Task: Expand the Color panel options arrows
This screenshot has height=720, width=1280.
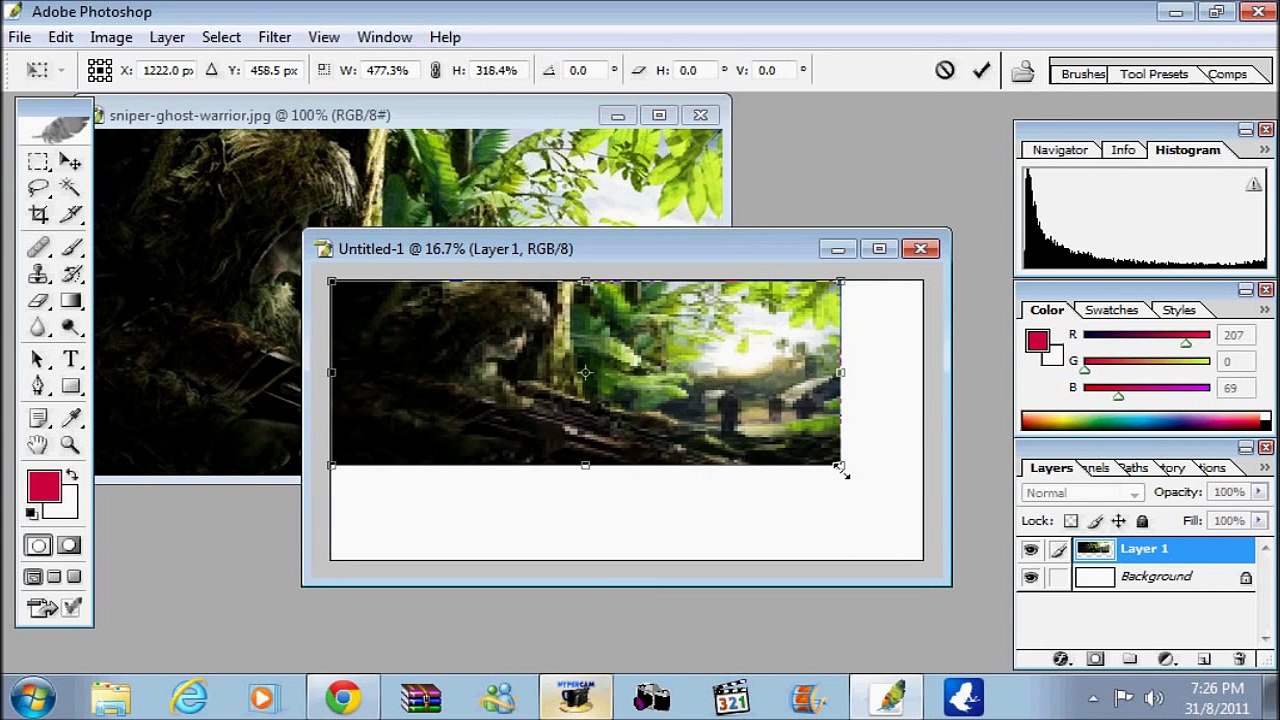Action: 1265,310
